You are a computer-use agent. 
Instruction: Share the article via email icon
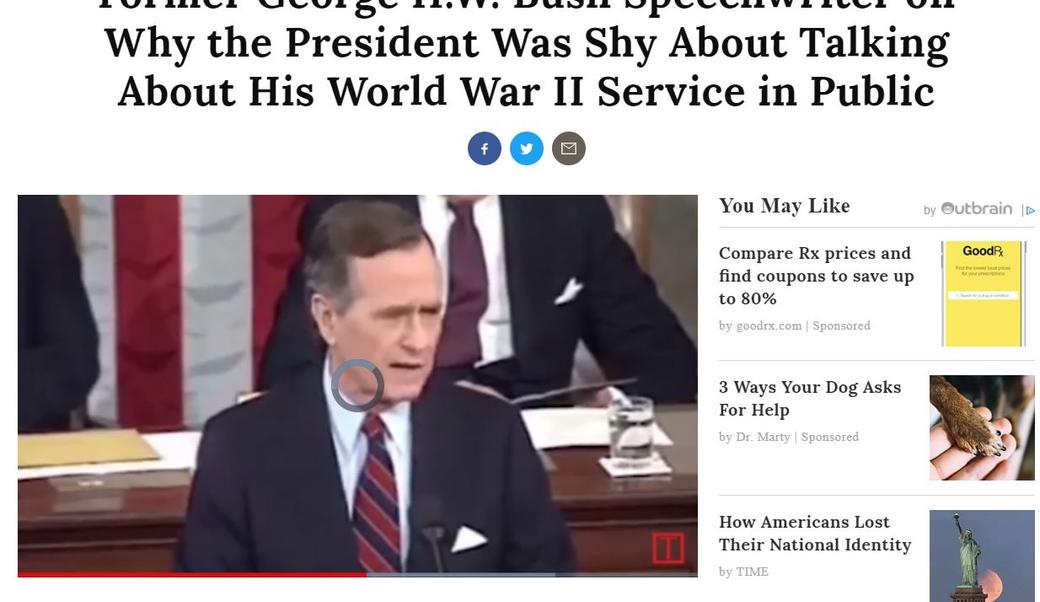(x=568, y=149)
